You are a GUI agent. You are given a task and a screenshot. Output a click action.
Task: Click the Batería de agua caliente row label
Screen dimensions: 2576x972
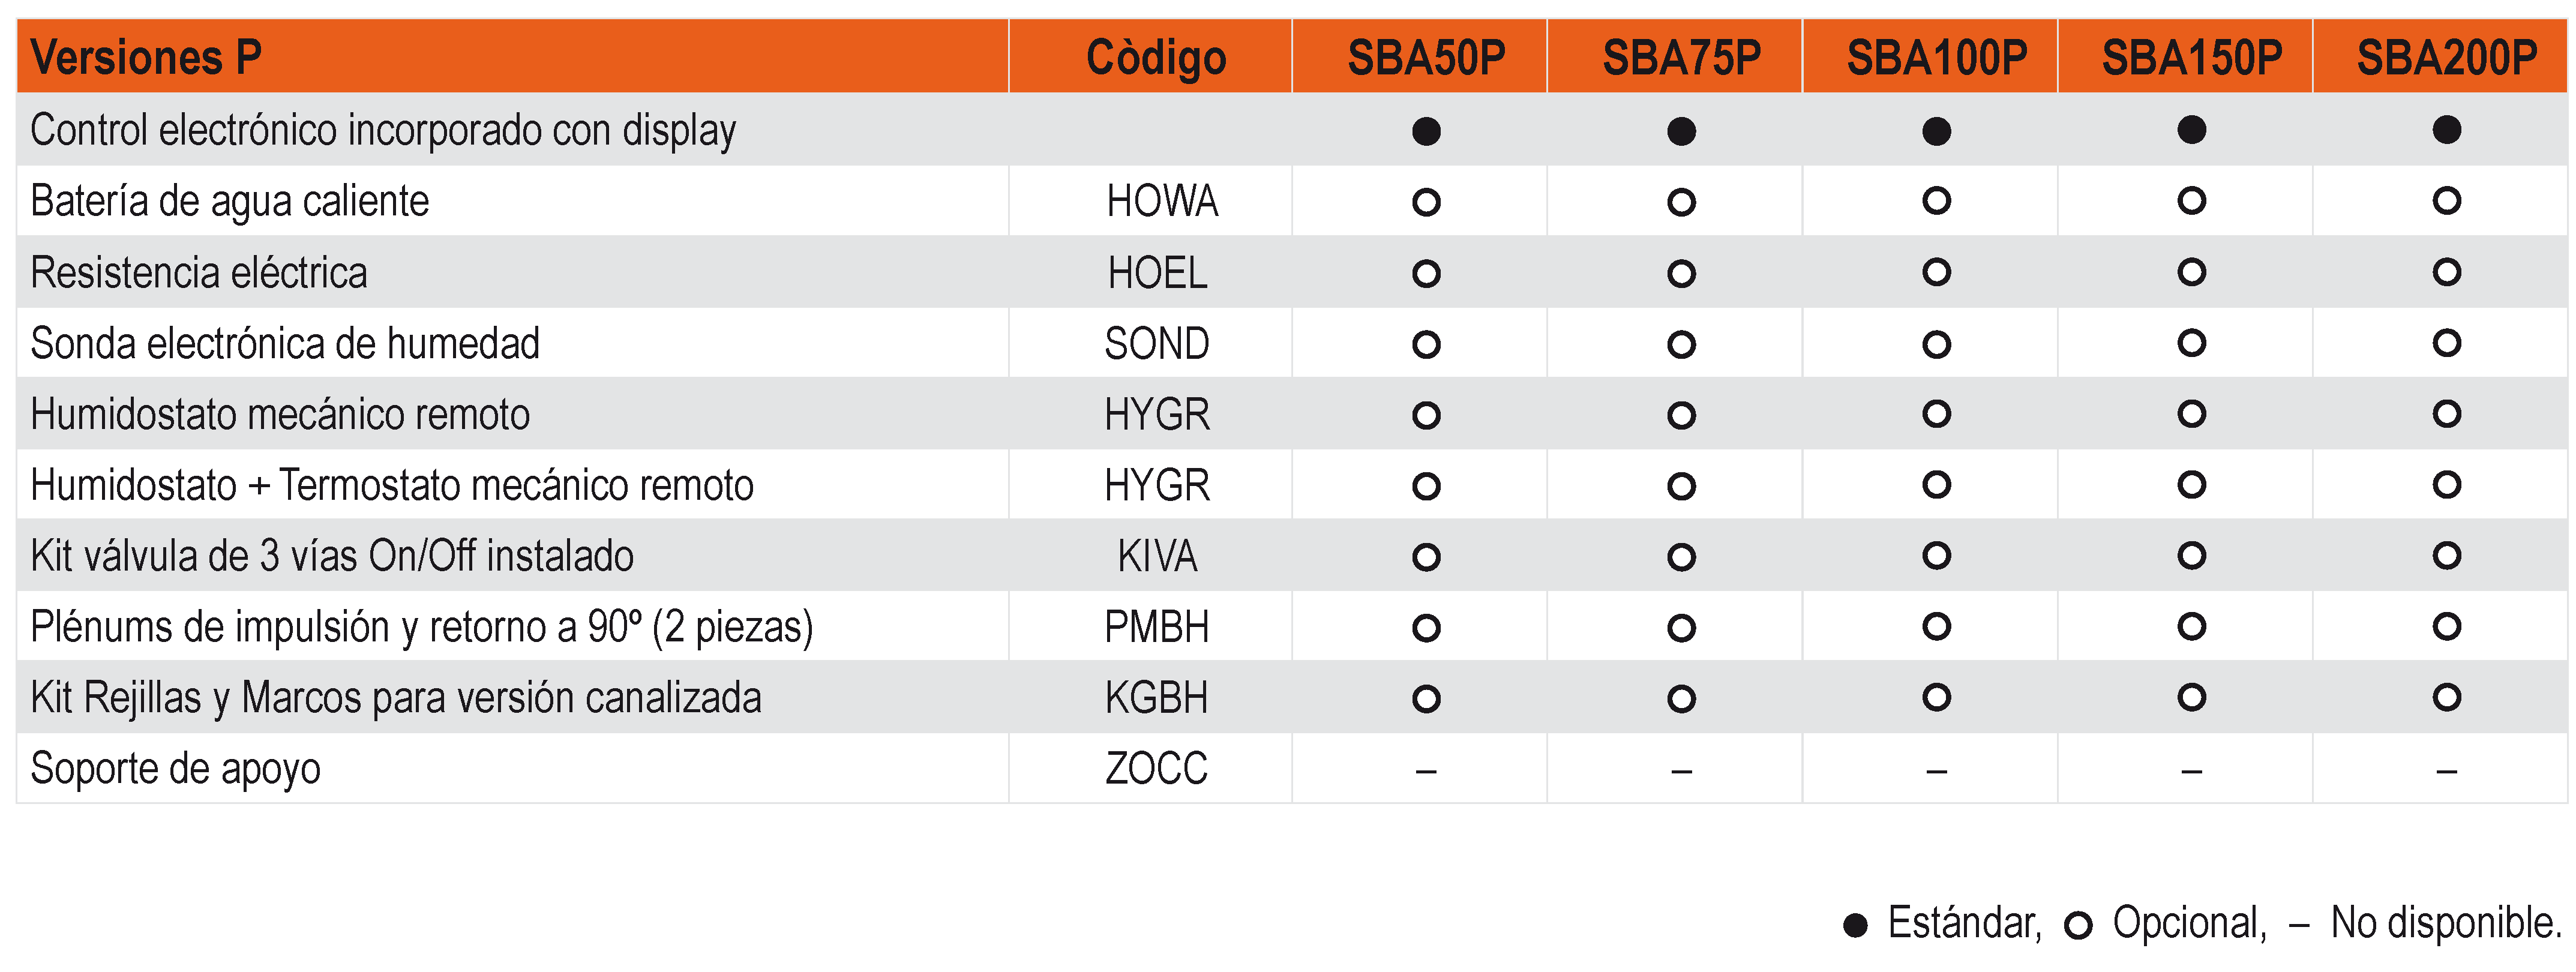point(230,201)
